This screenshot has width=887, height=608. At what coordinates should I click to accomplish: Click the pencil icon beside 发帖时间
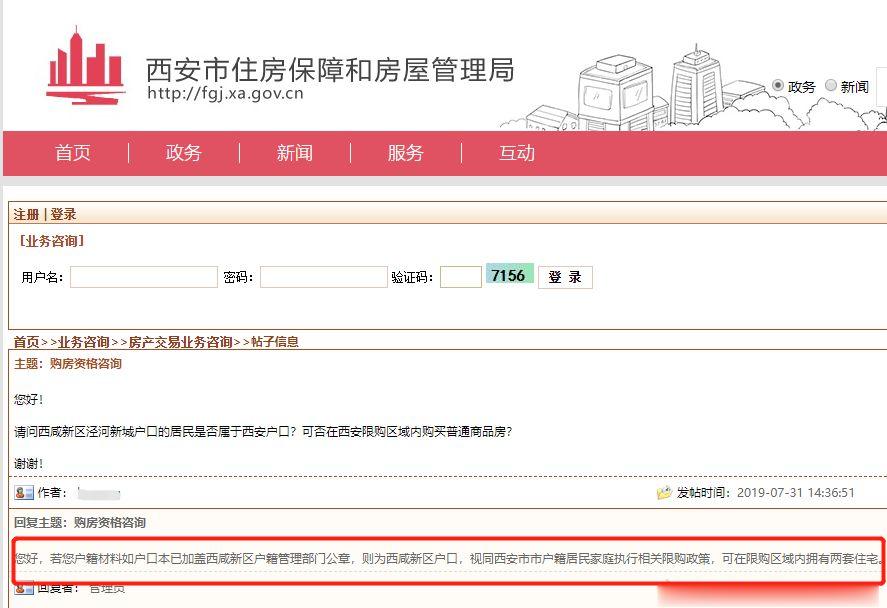(663, 490)
